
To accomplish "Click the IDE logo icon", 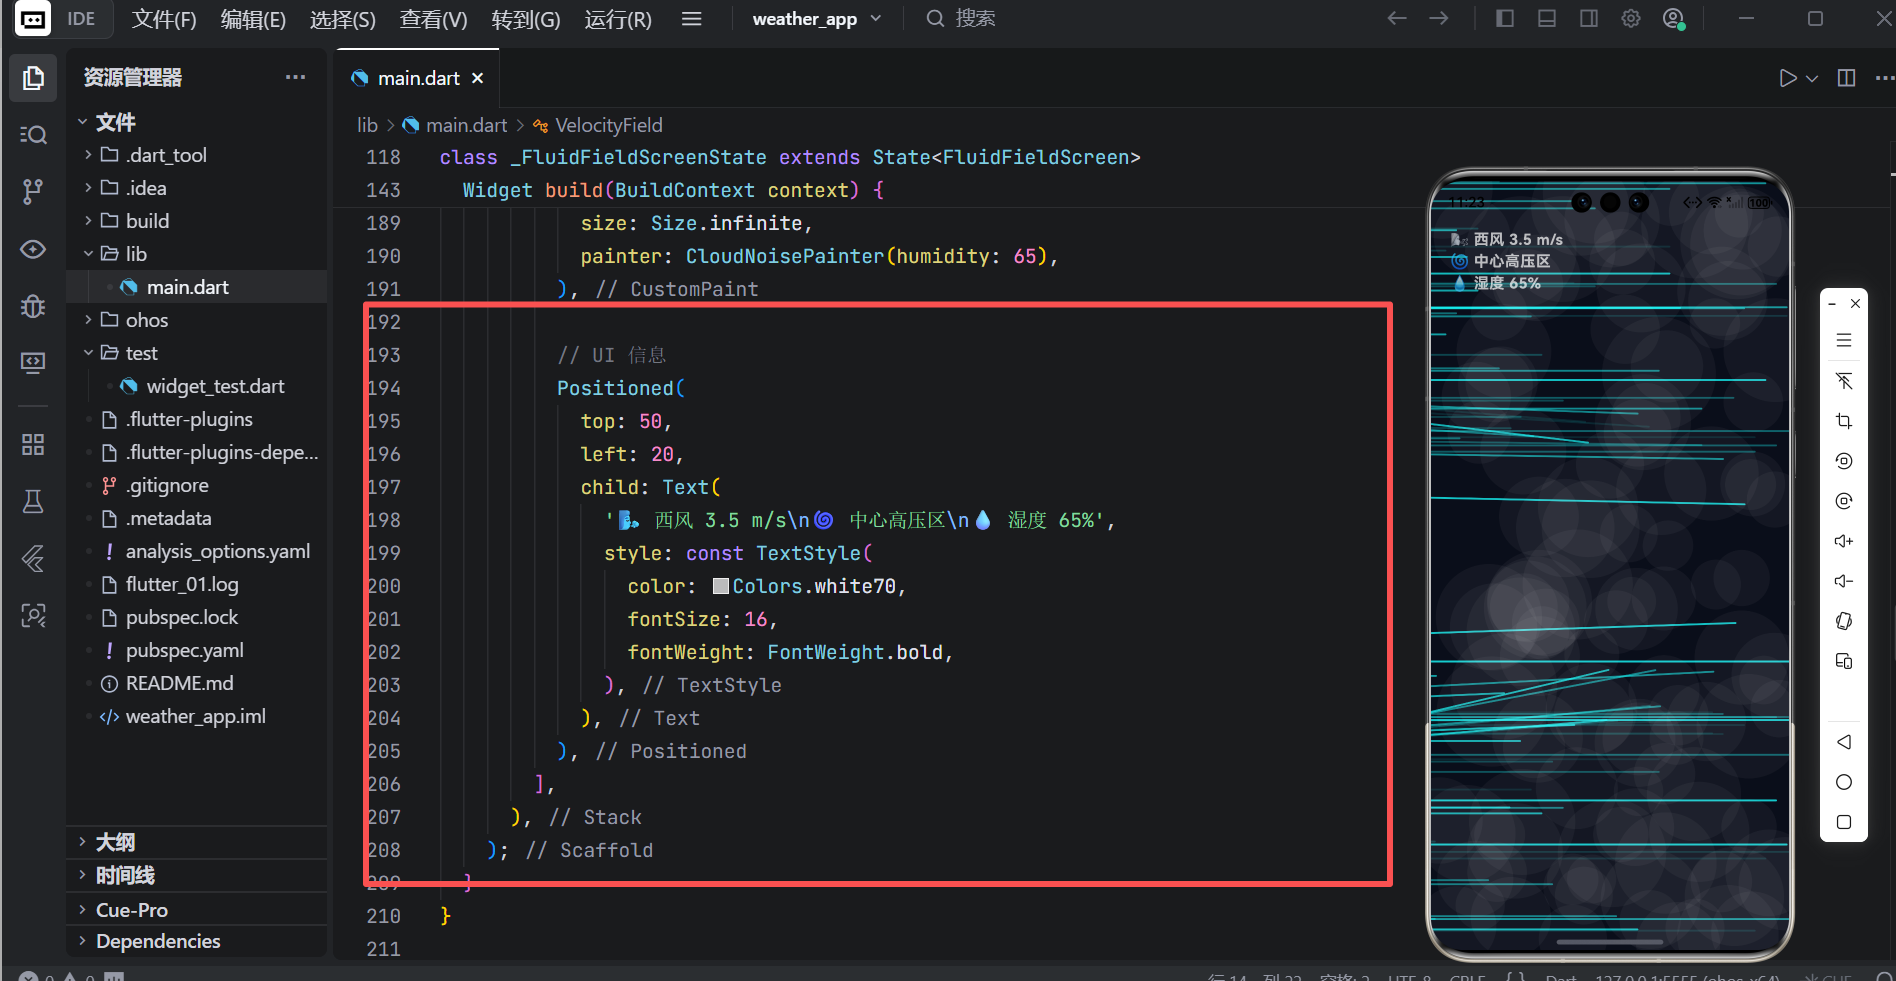I will 33,19.
